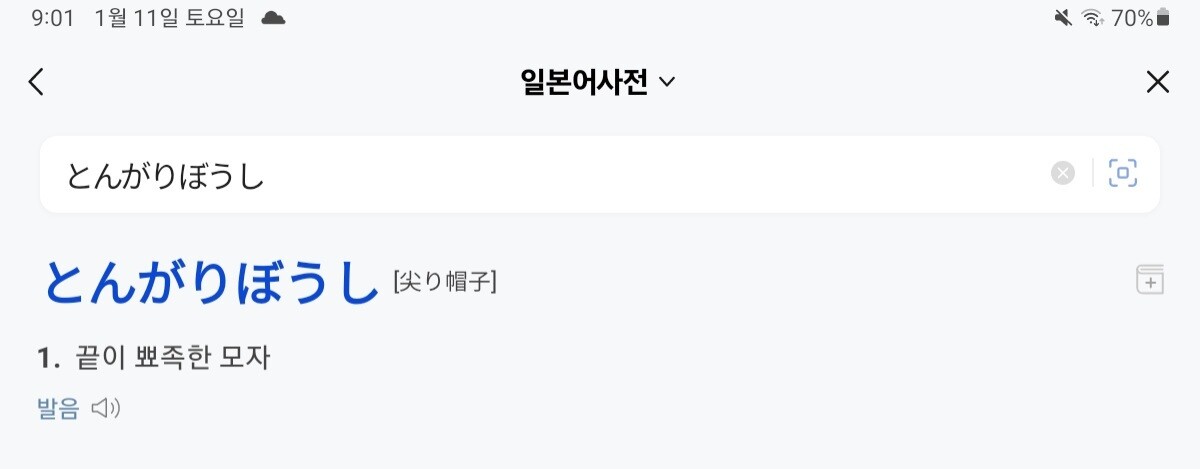Tap the 발음 pronunciation label
The height and width of the screenshot is (469, 1200).
[x=58, y=409]
